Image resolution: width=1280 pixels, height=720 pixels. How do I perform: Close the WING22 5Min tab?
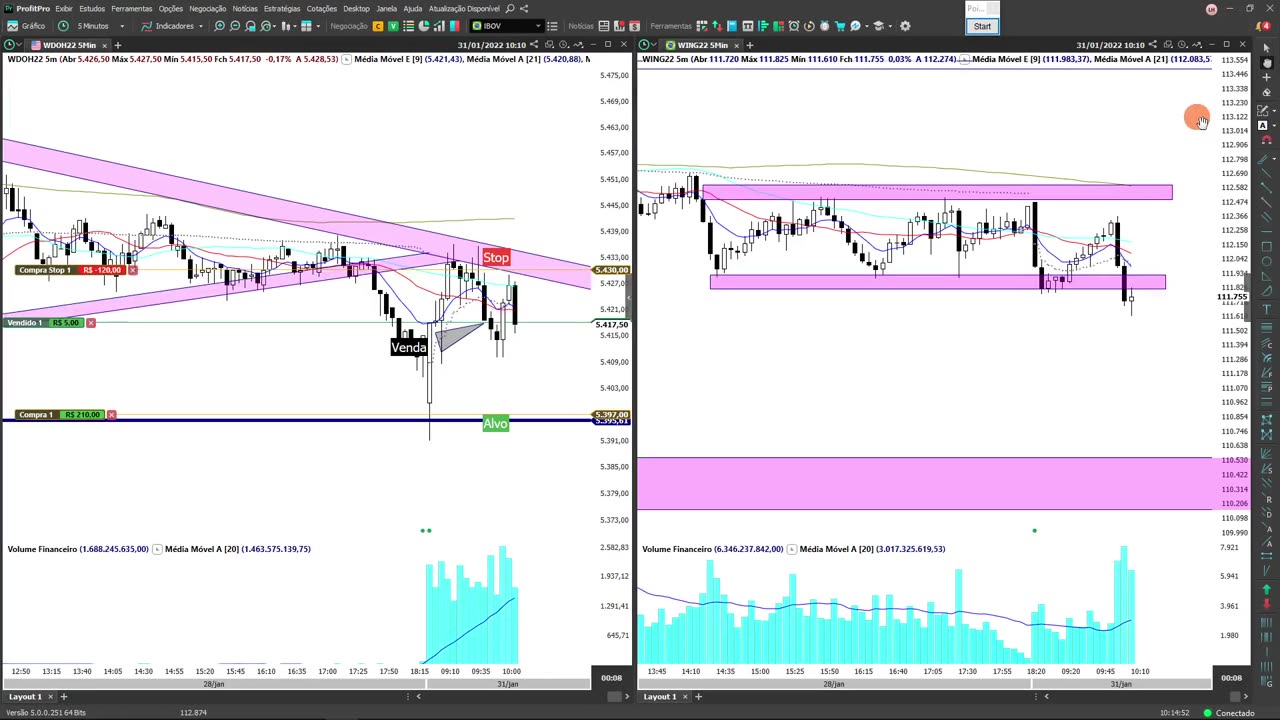tap(736, 45)
